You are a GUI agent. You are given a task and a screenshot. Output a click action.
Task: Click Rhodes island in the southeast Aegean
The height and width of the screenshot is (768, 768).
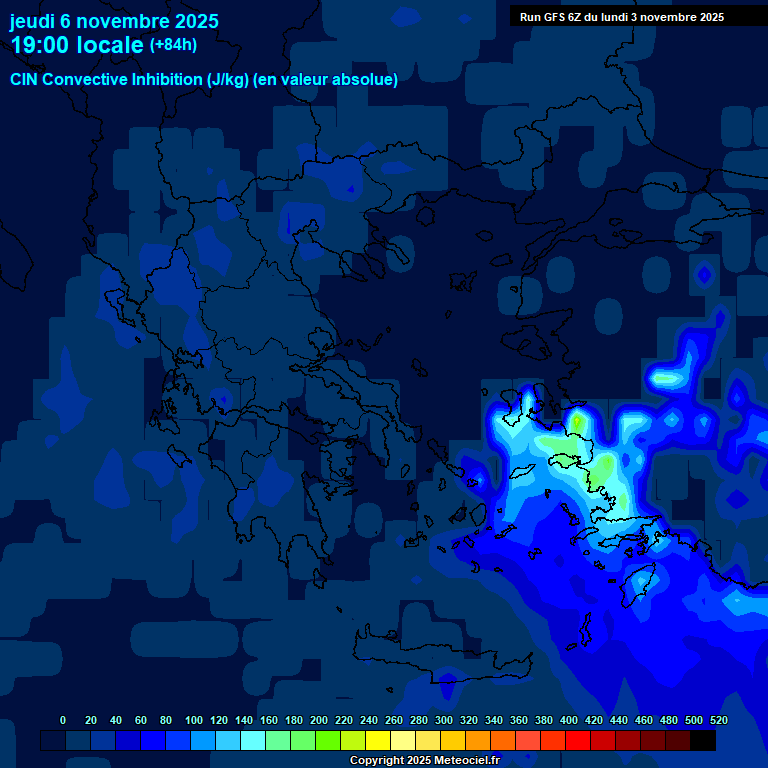click(640, 582)
